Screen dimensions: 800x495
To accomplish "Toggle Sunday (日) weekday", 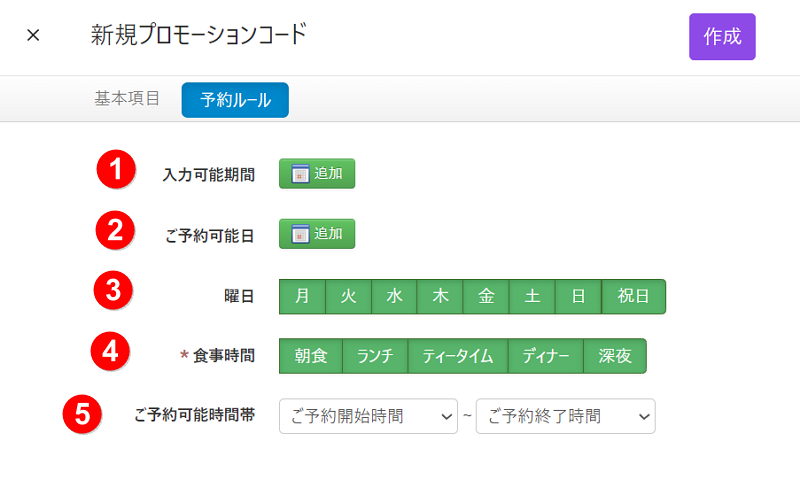I will click(578, 297).
